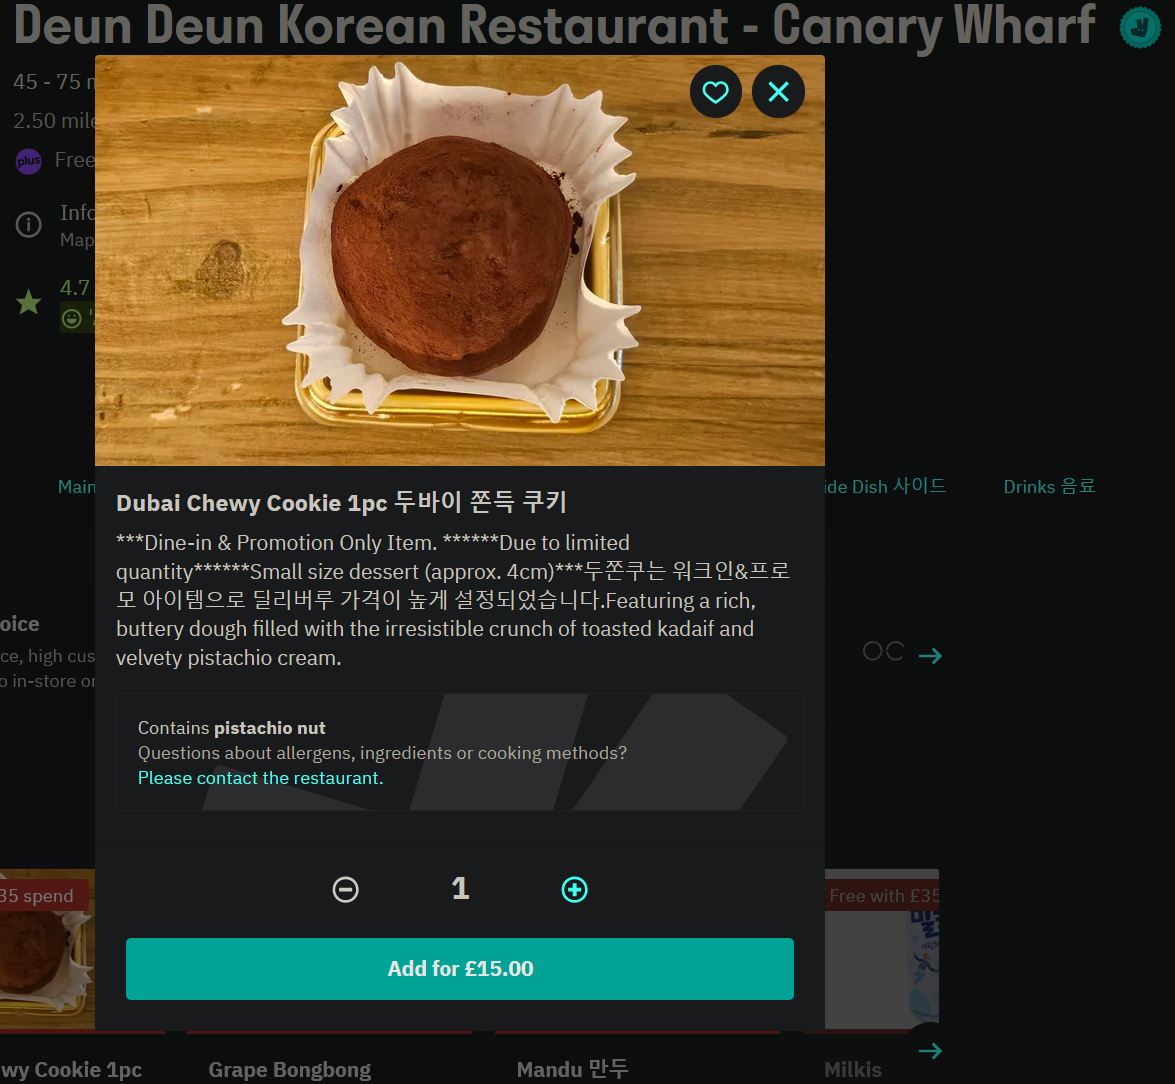
Task: Click the Deliveroo logo icon in header
Action: click(1140, 28)
